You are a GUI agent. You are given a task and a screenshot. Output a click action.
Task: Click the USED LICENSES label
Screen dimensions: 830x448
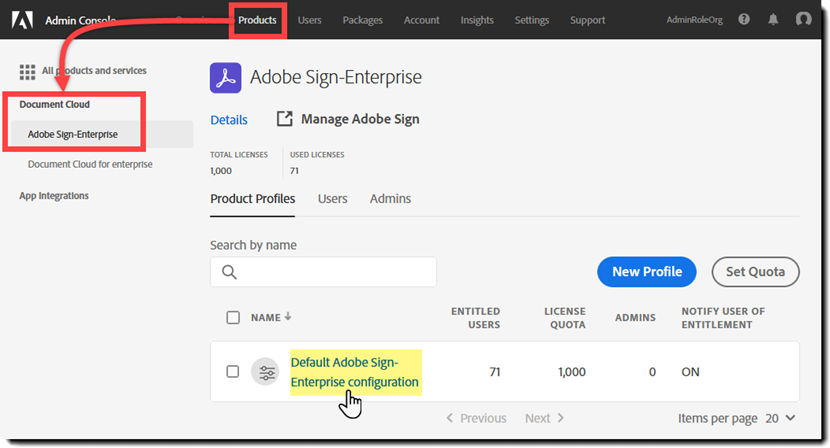tap(317, 155)
